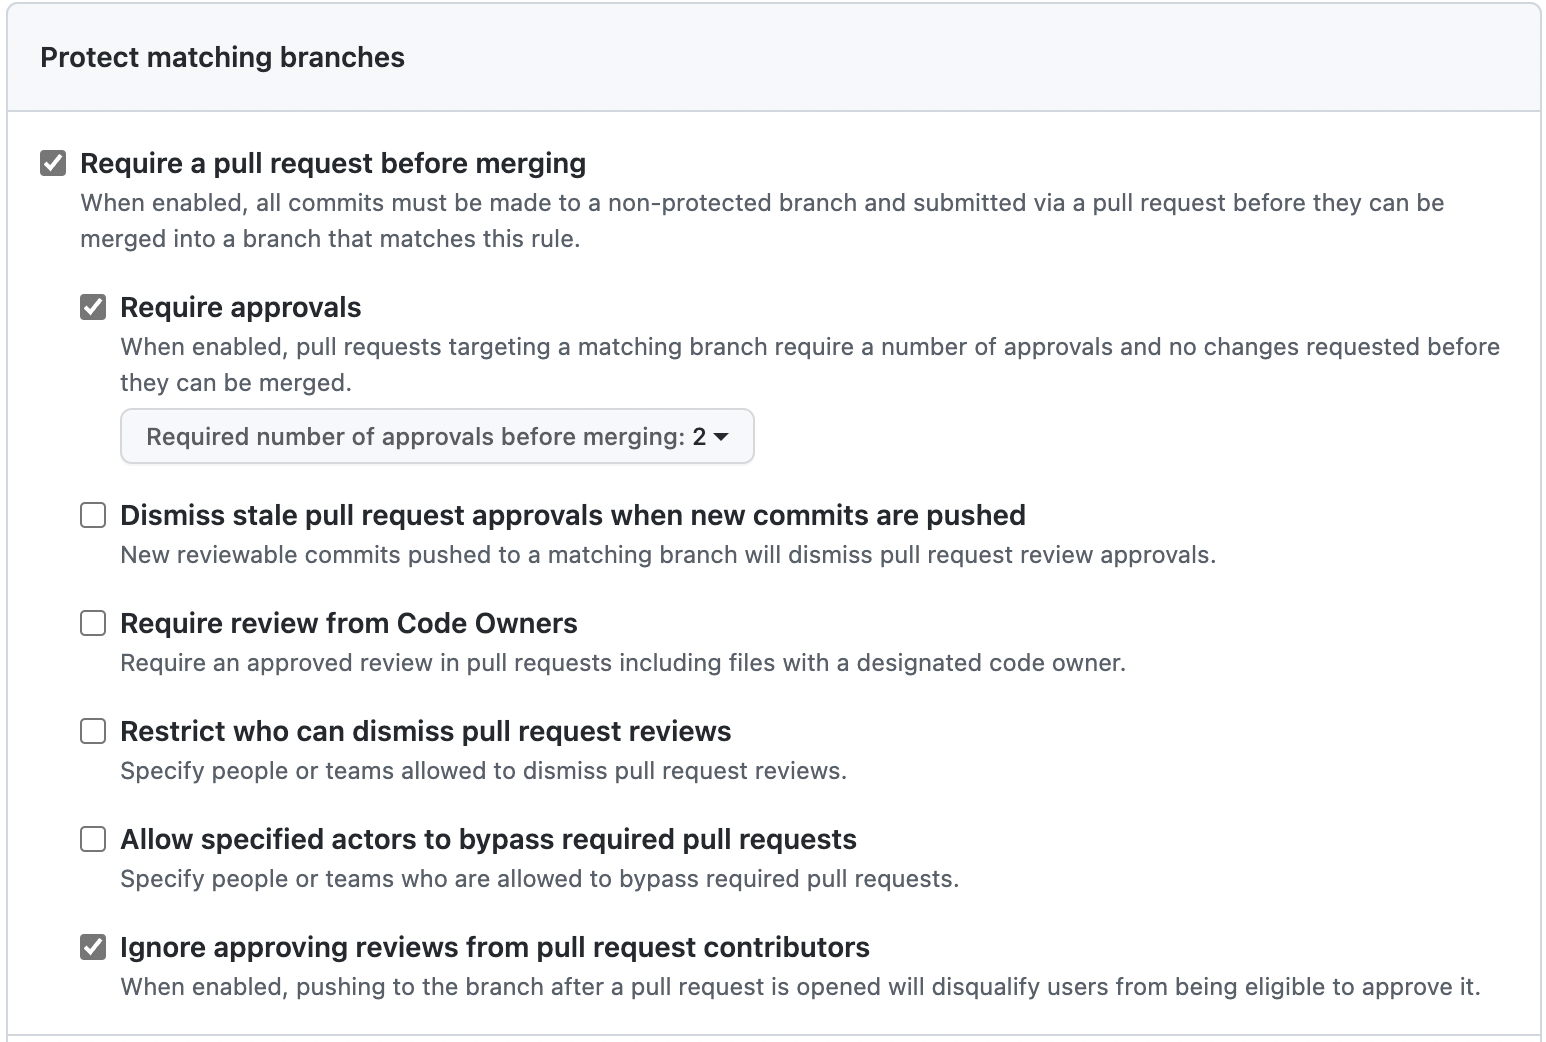Screen dimensions: 1546x1042
Task: Click the 'Require approvals' label text
Action: pyautogui.click(x=240, y=307)
